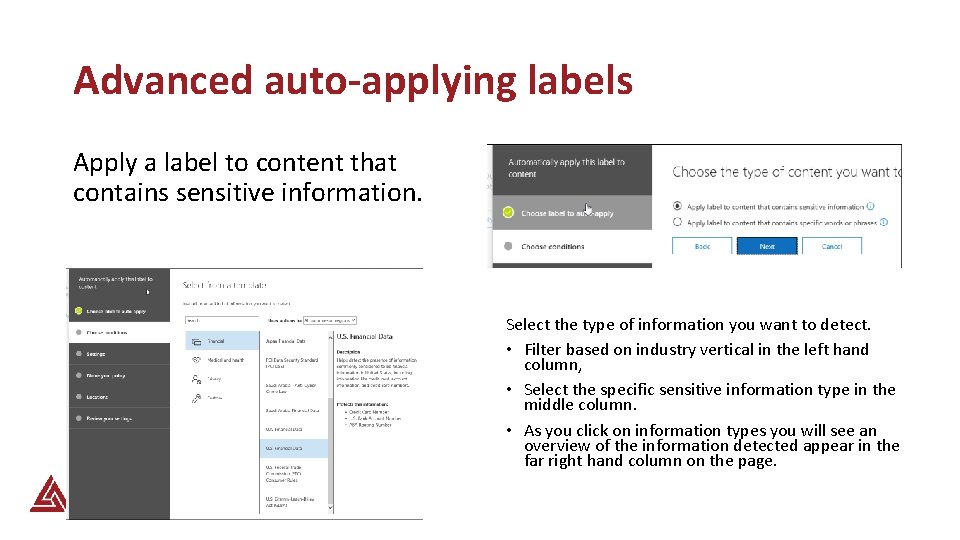Image resolution: width=960 pixels, height=540 pixels.
Task: Click the 'ABA Routing Number' bullet
Action: (370, 424)
